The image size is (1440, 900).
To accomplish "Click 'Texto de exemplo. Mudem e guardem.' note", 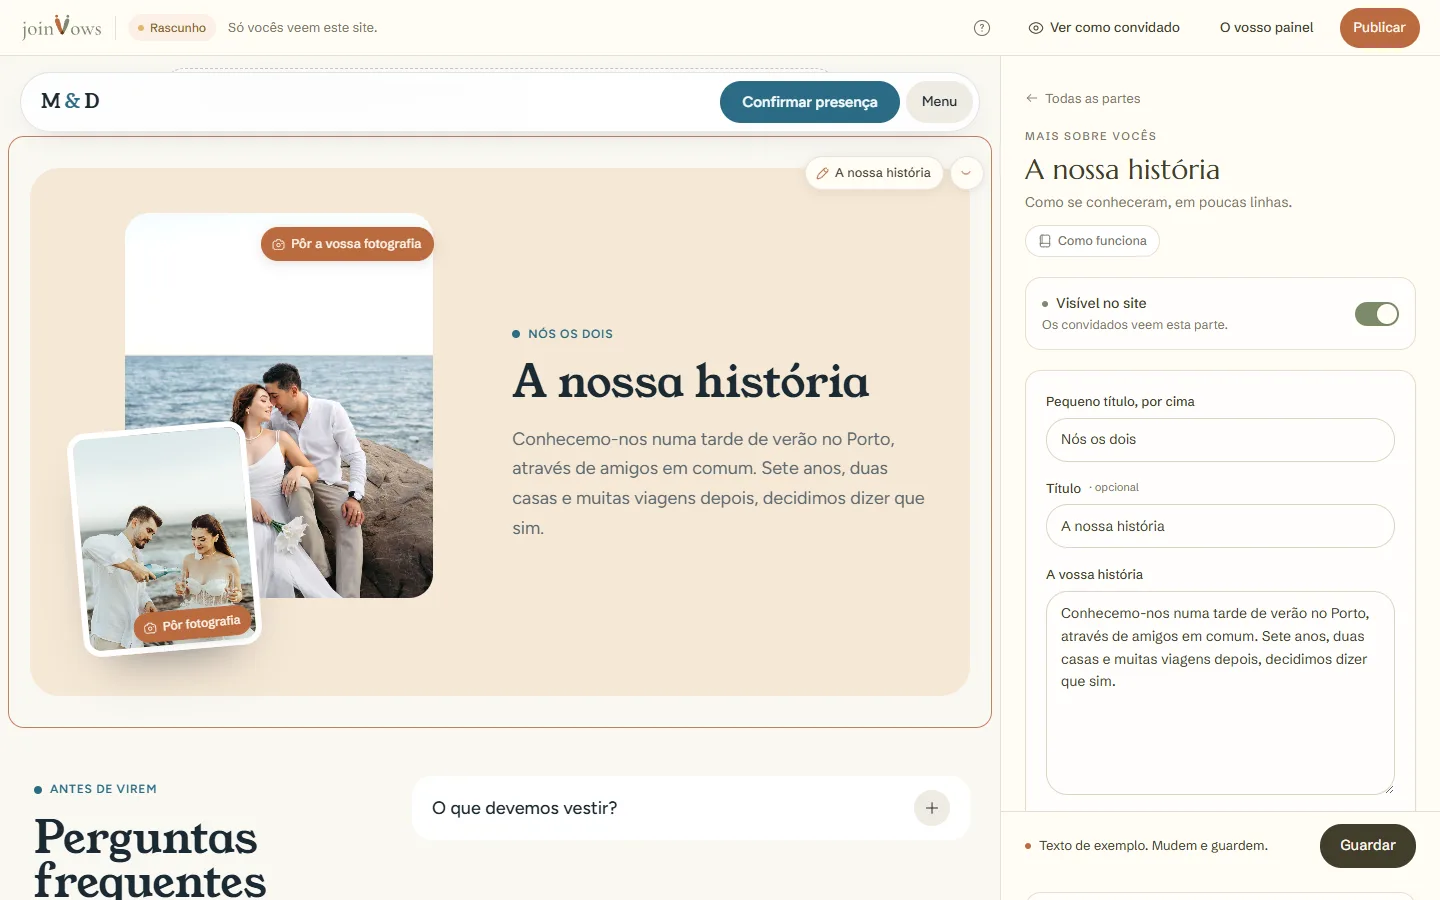I will 1153,846.
